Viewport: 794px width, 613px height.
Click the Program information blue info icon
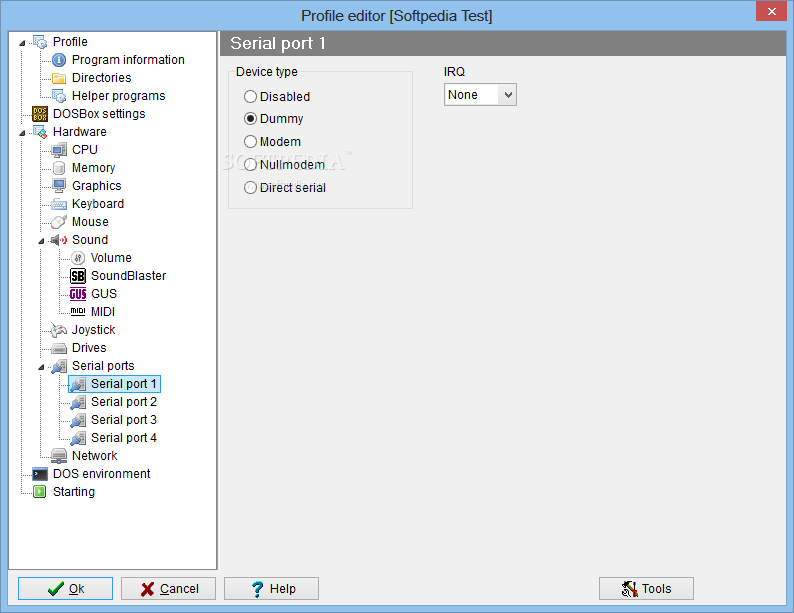coord(59,60)
